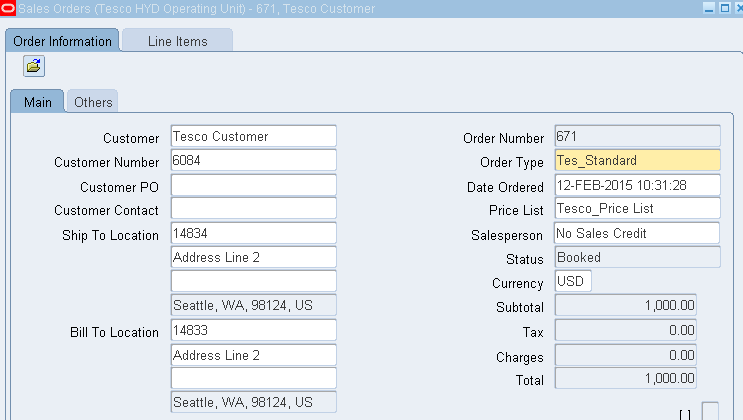Click the Date Ordered label
This screenshot has width=743, height=420.
coord(505,187)
